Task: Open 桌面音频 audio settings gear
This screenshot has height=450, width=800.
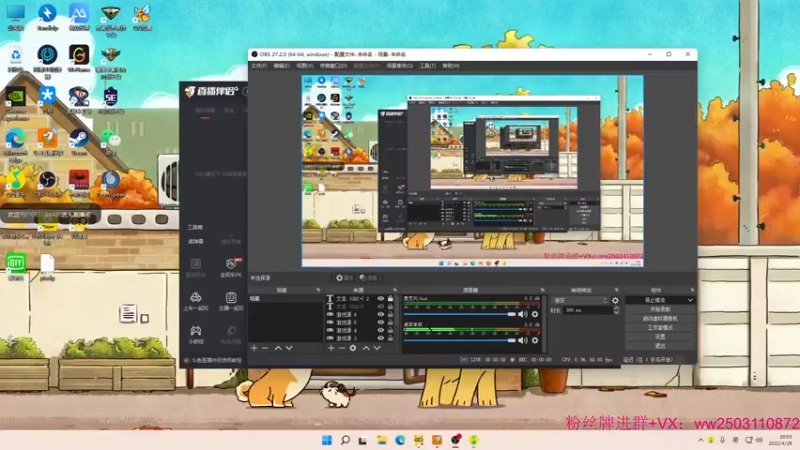Action: (535, 340)
